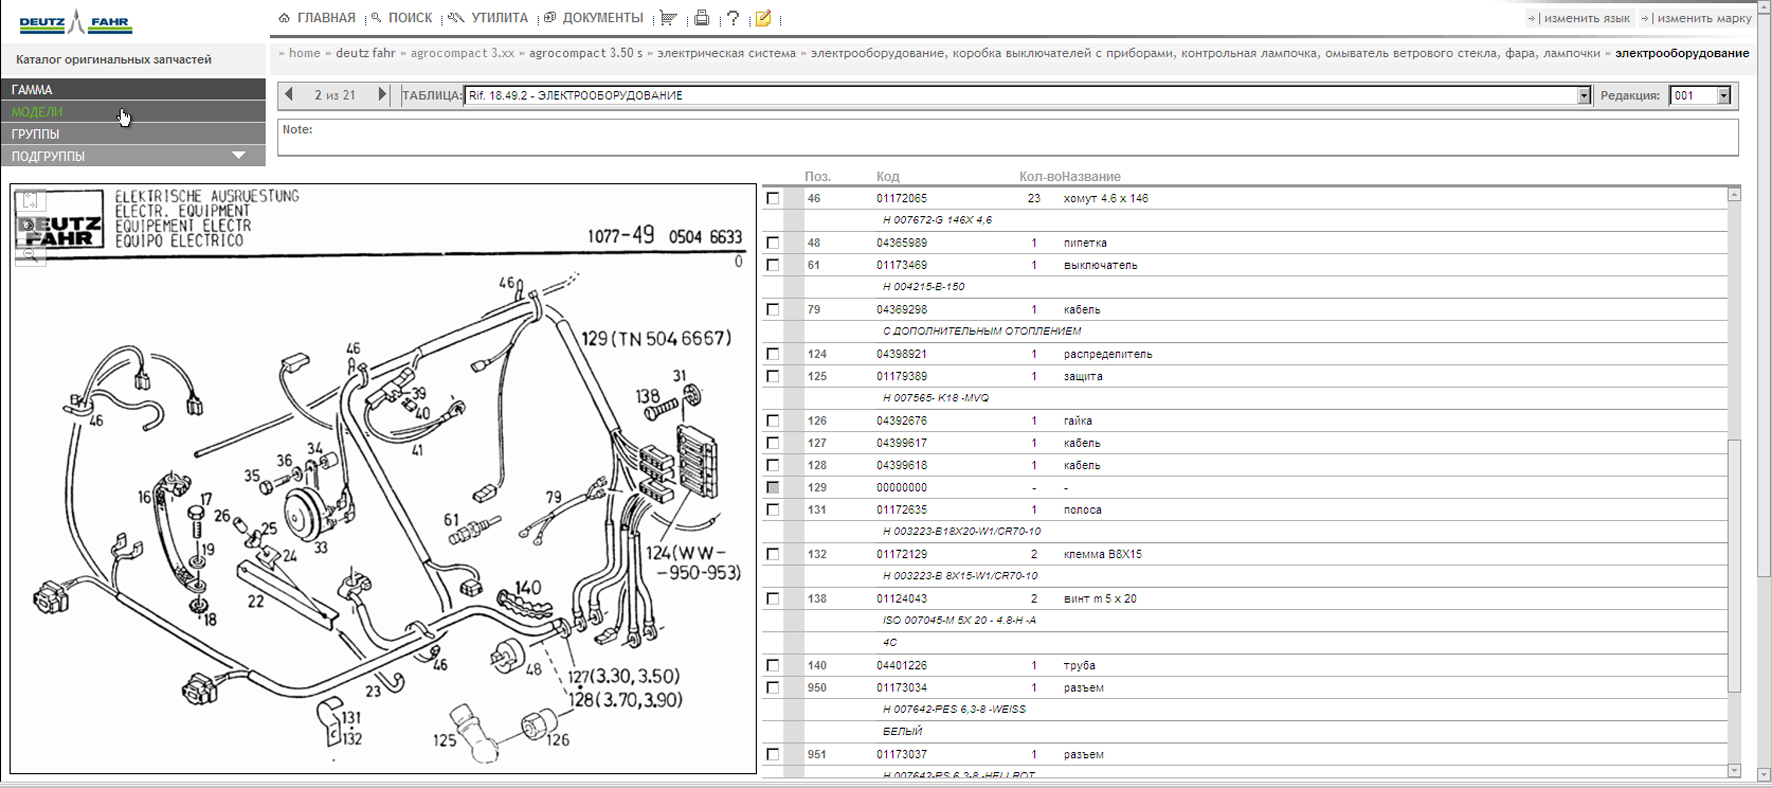Click the agrocompact 3.xx breadcrumb link
The image size is (1772, 788).
pos(462,53)
